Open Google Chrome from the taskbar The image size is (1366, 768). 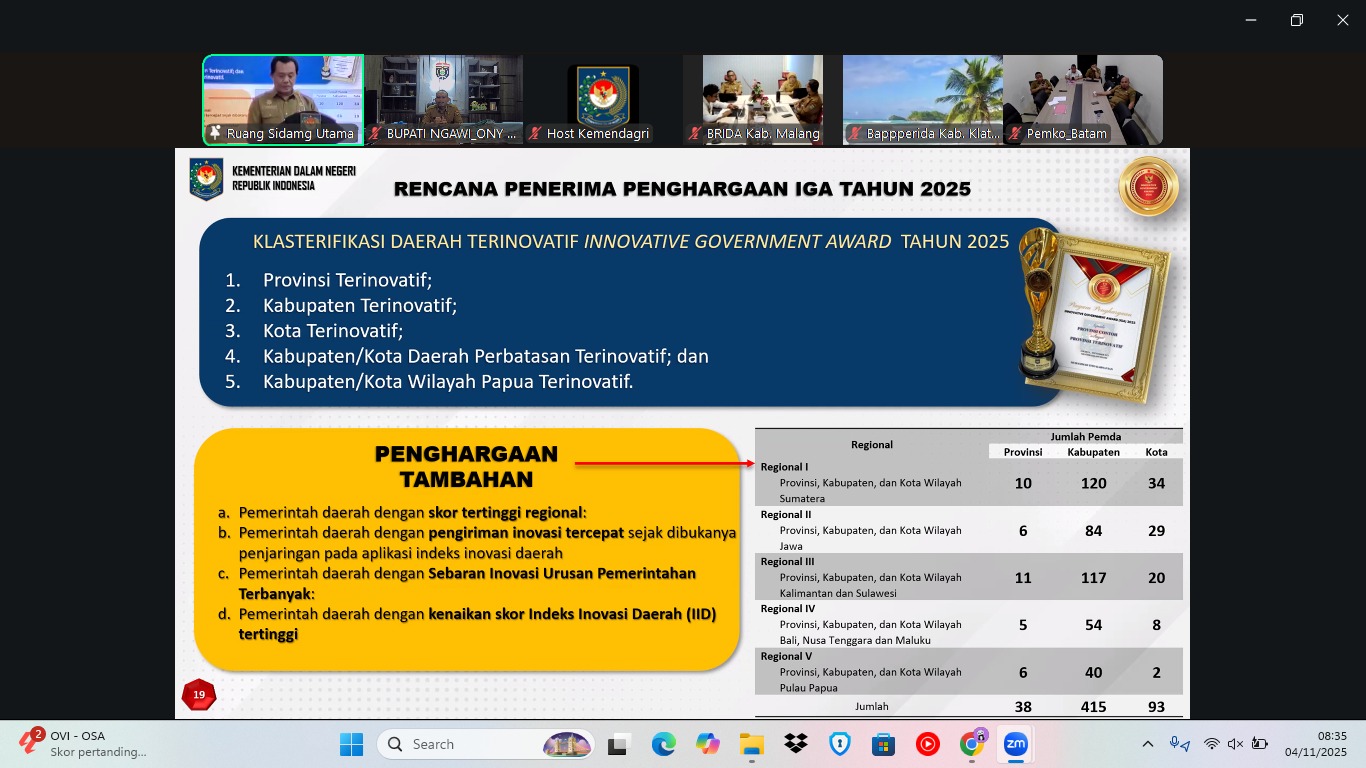[972, 744]
